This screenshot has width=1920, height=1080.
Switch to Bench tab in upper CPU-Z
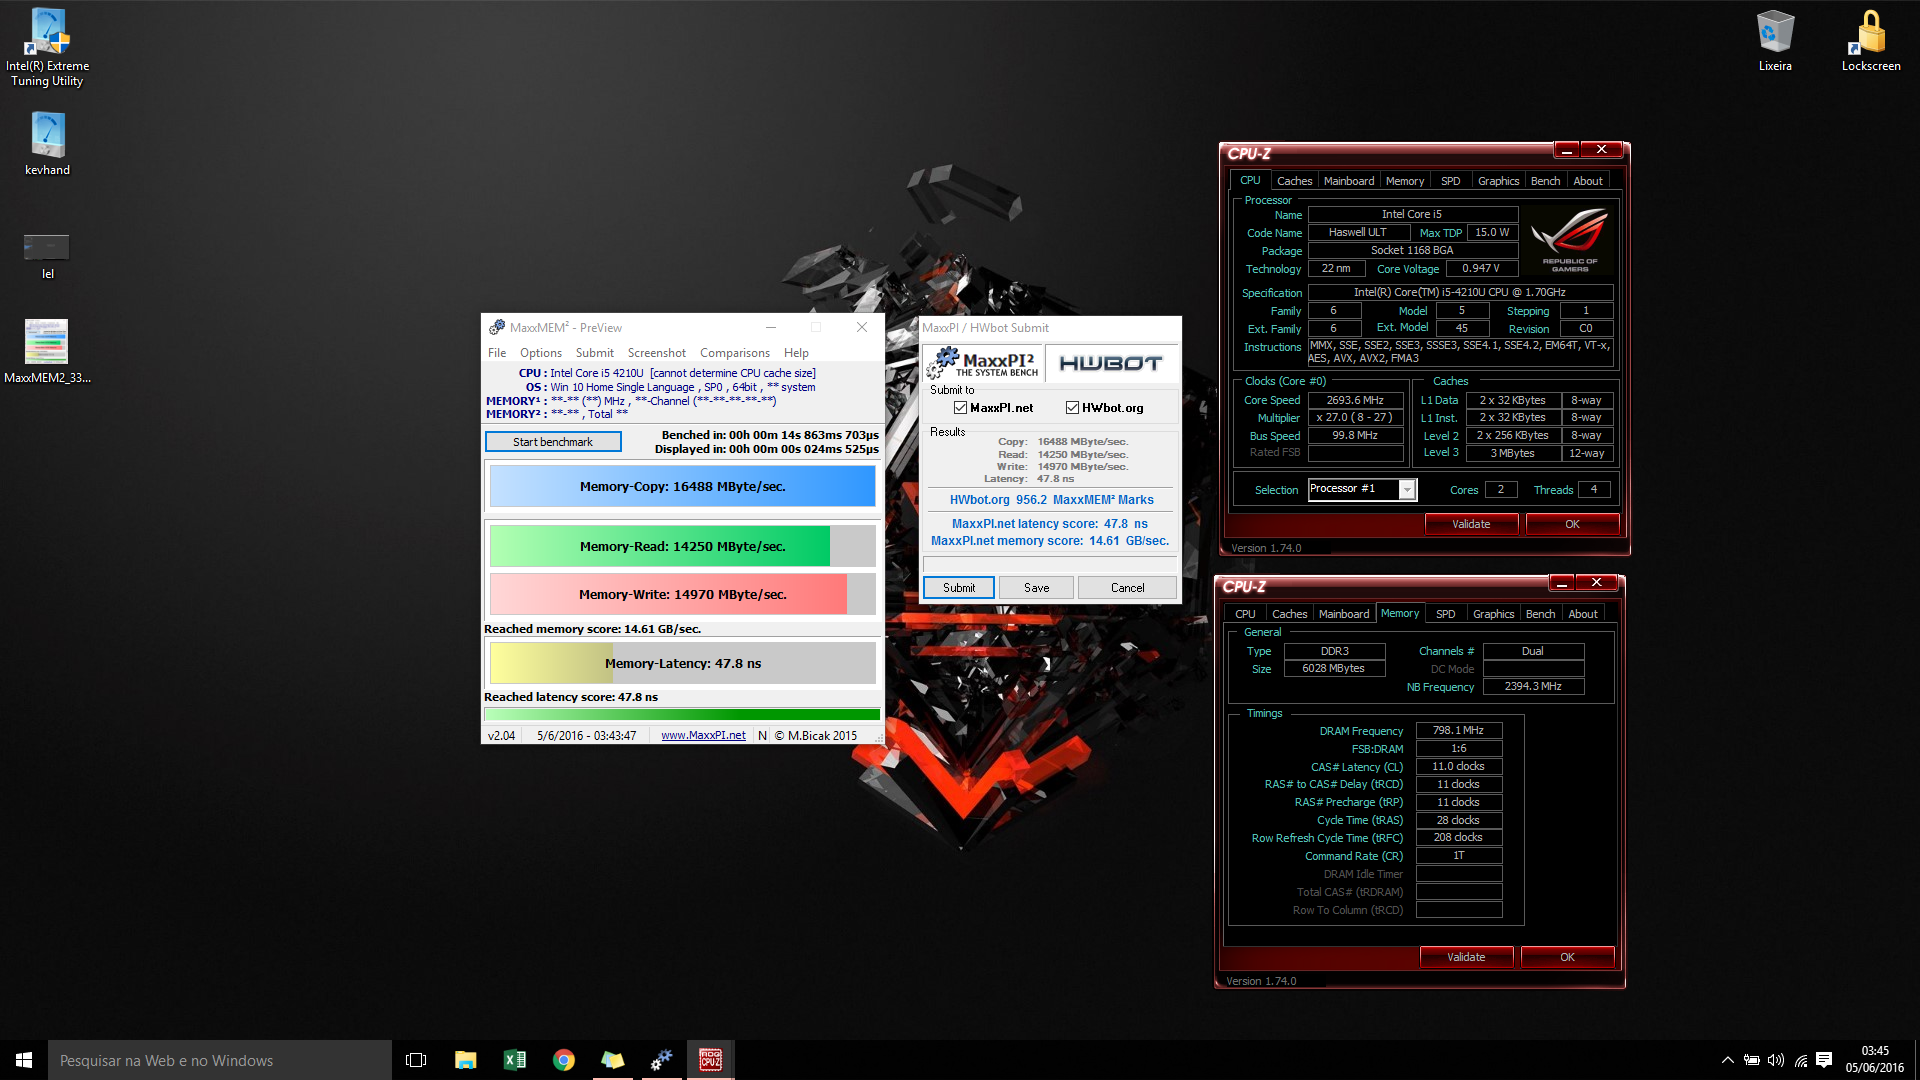click(1545, 181)
